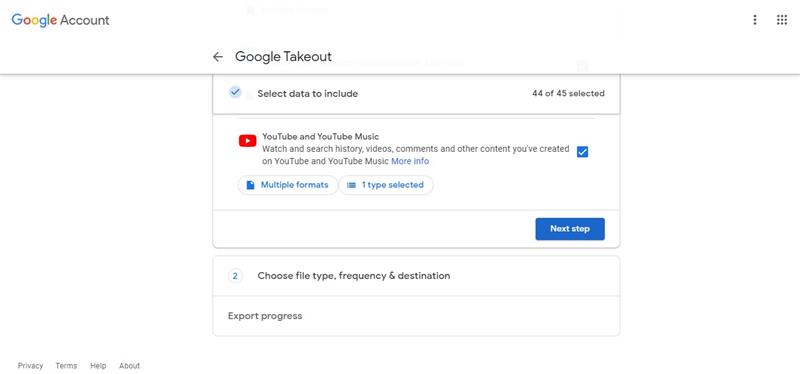
Task: Click the Next step button
Action: (x=570, y=229)
